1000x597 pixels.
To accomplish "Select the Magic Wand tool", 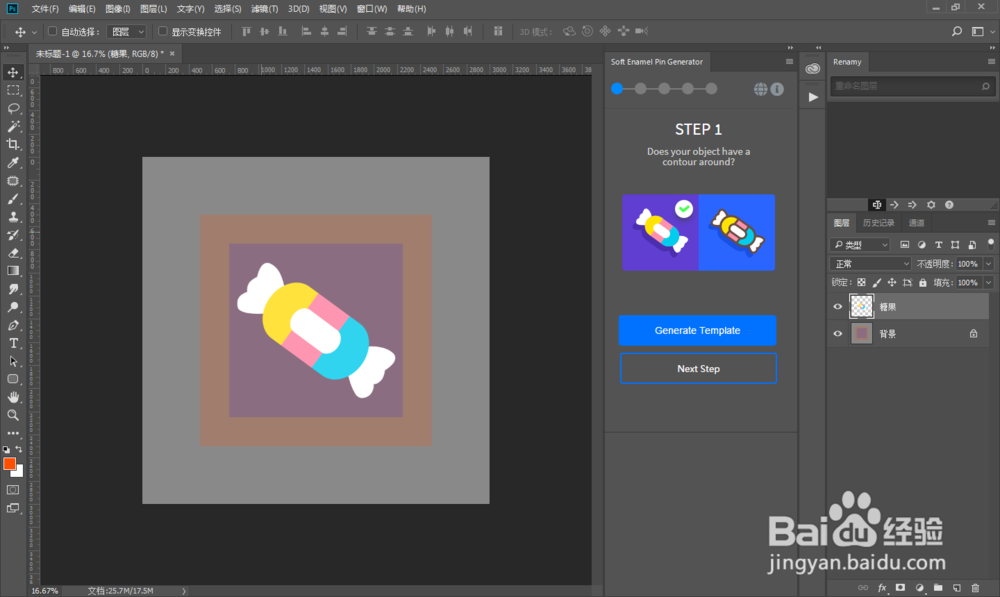I will point(13,126).
